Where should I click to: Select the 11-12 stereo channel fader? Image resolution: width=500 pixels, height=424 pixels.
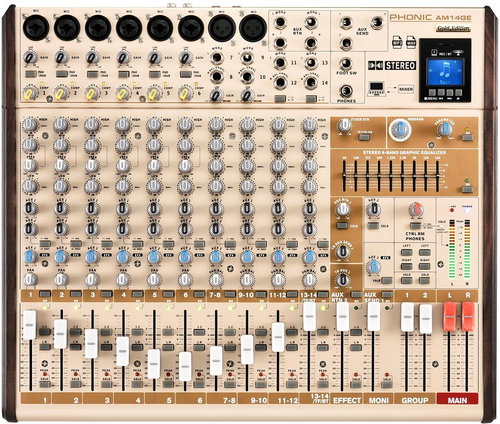point(278,337)
